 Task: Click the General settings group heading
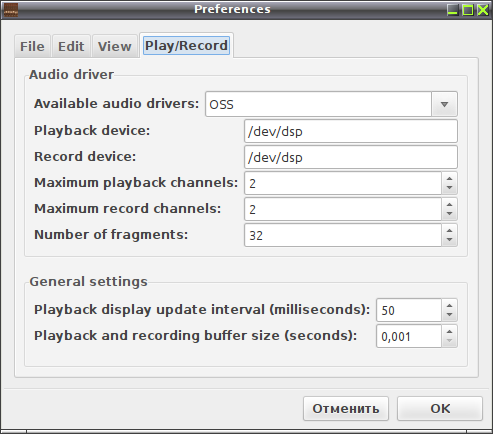(x=88, y=282)
